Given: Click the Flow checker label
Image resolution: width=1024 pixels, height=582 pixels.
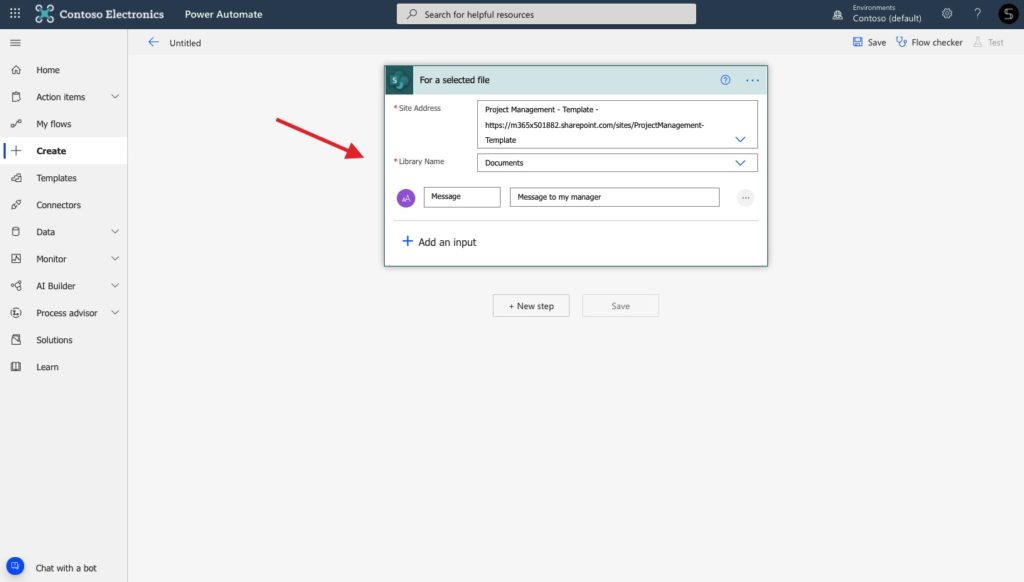Looking at the screenshot, I should pos(936,42).
